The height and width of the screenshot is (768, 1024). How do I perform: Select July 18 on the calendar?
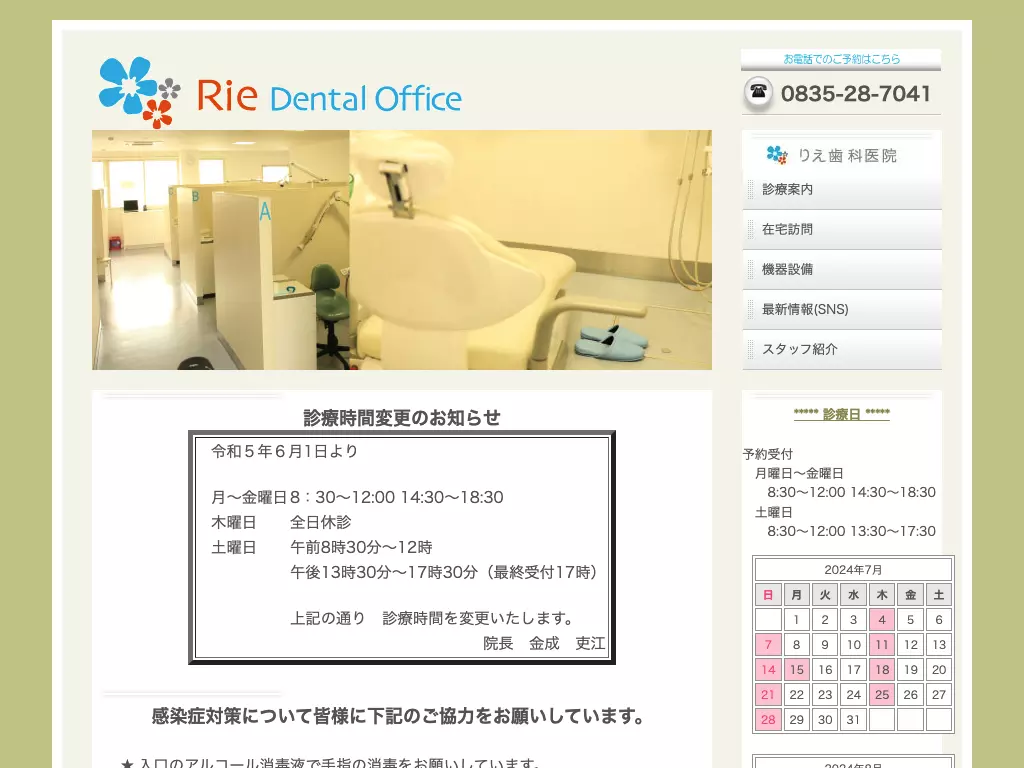(882, 669)
